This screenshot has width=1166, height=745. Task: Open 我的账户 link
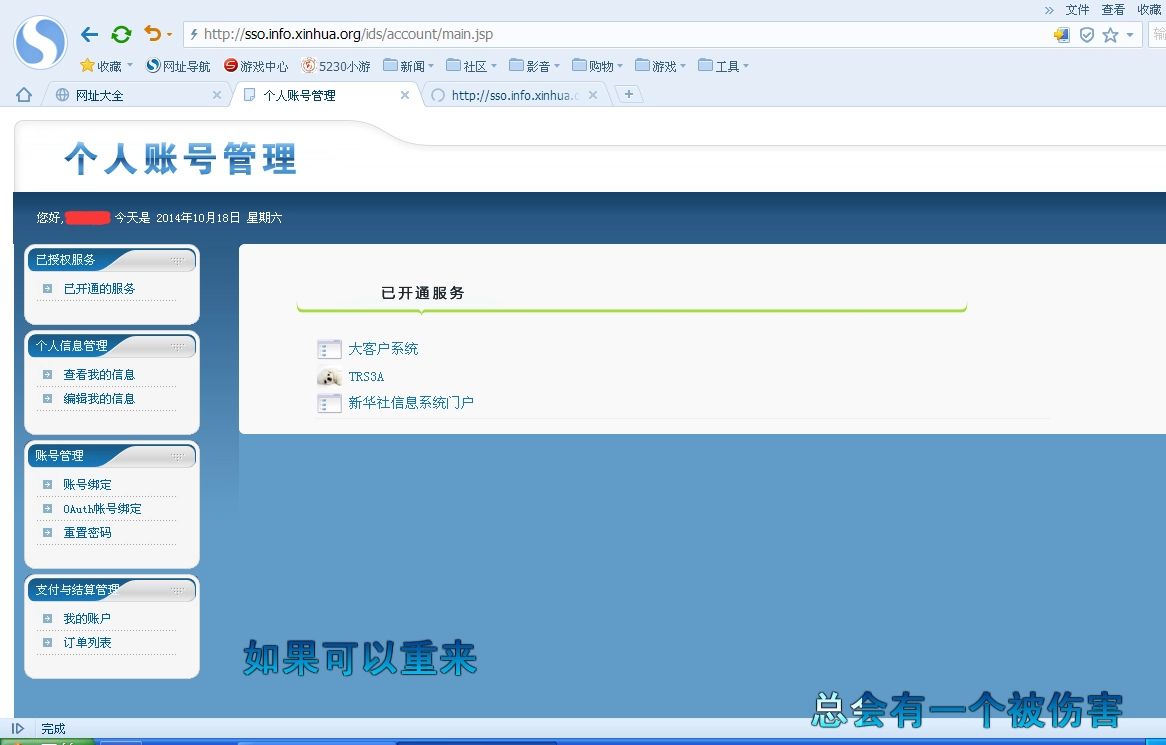click(x=87, y=619)
